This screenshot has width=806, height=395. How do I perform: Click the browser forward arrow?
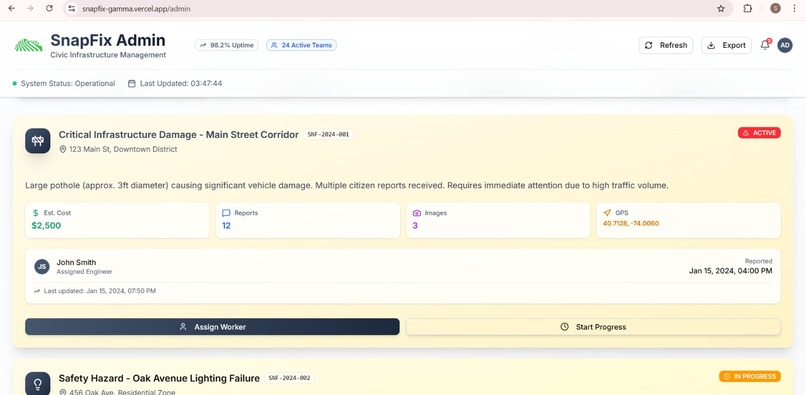pyautogui.click(x=30, y=9)
